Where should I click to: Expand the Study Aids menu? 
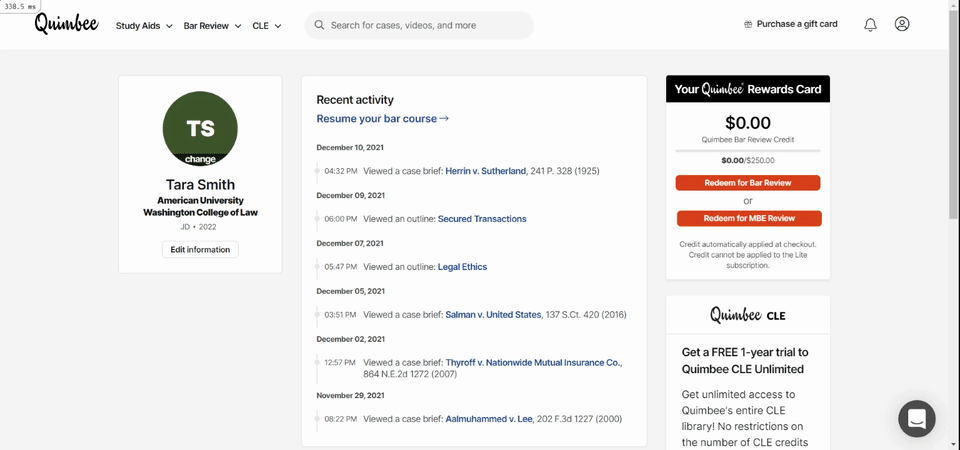coord(144,26)
